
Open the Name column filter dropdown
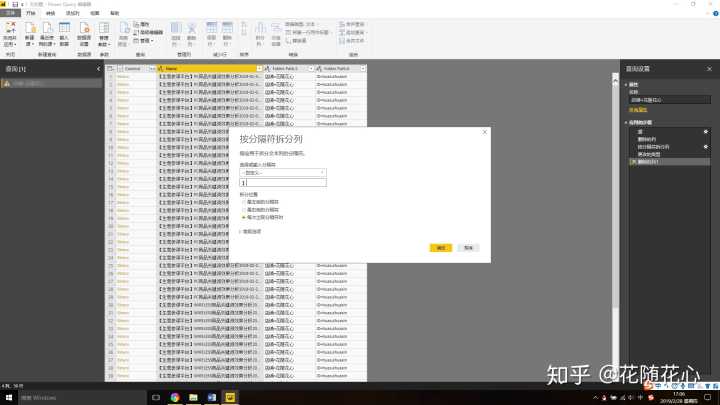pyautogui.click(x=259, y=68)
